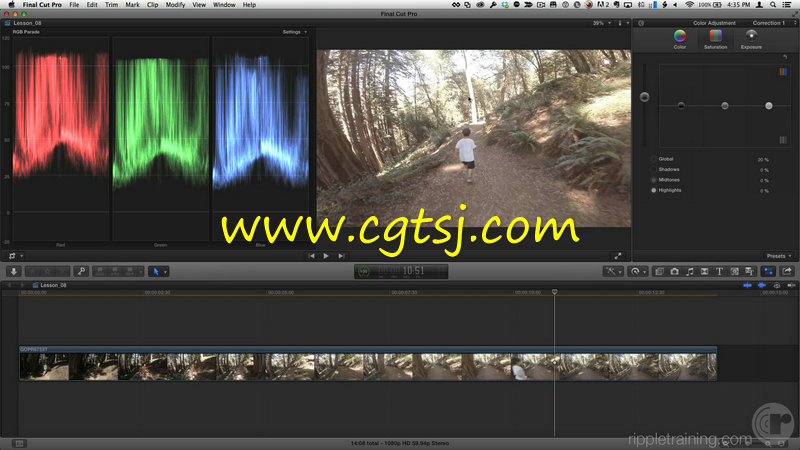Image resolution: width=800 pixels, height=450 pixels.
Task: Open the scope Settings popup menu
Action: tap(294, 32)
